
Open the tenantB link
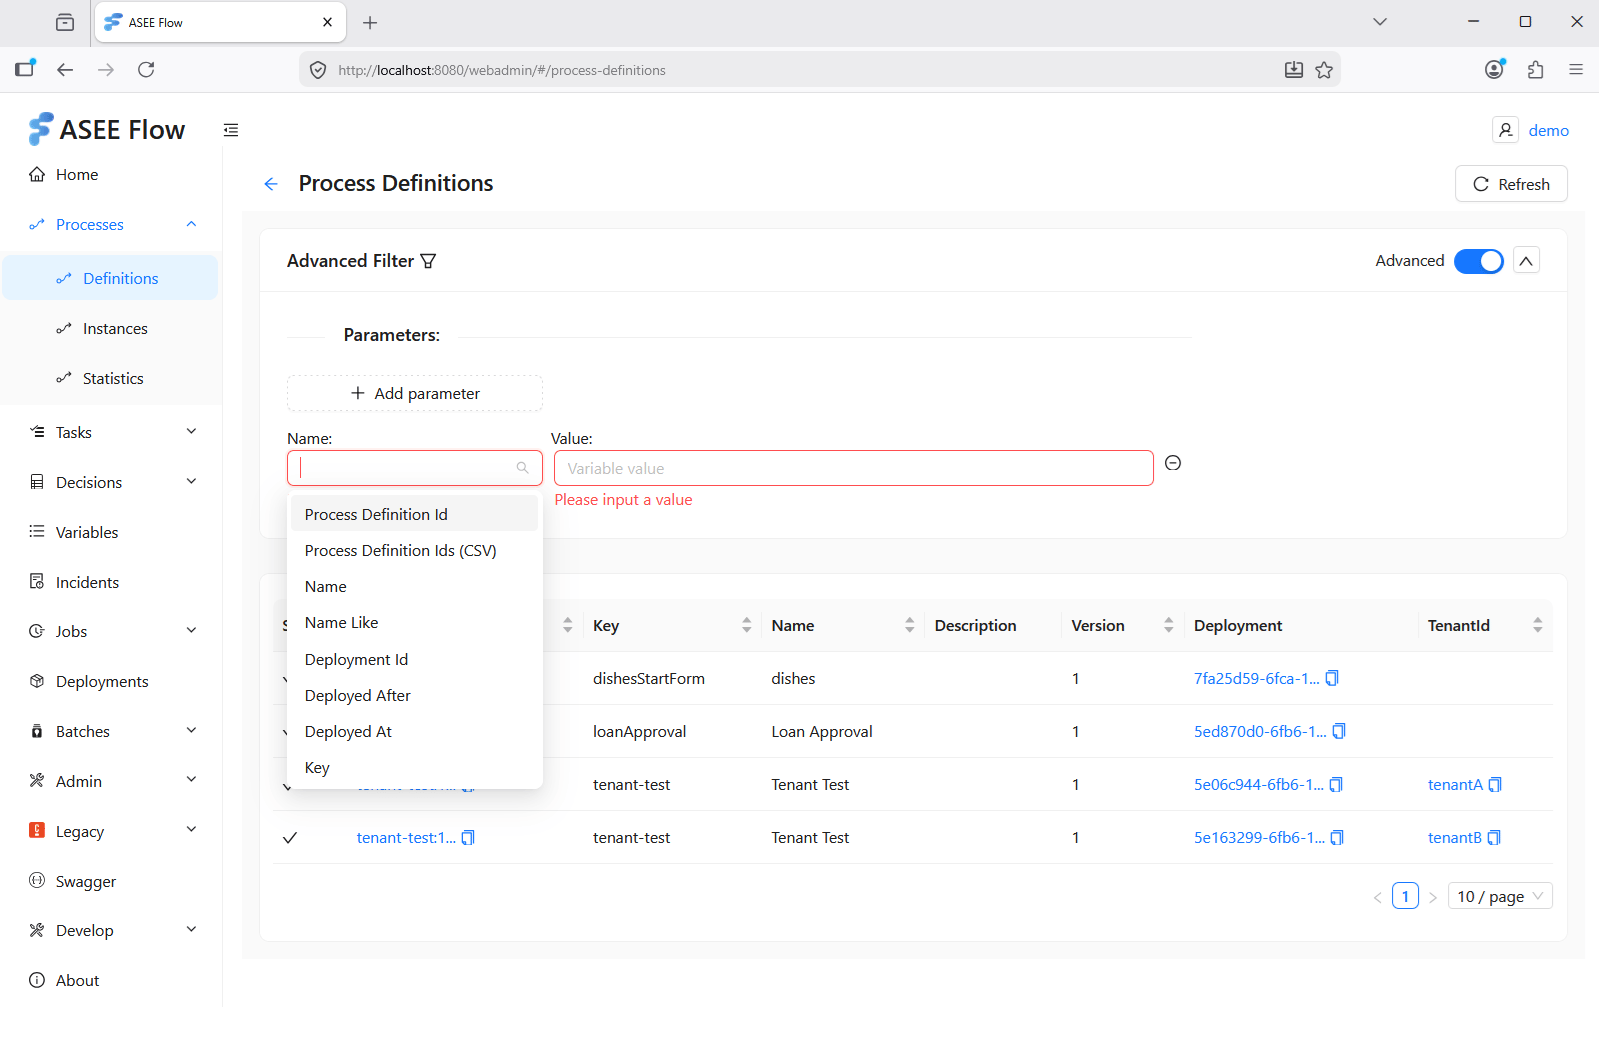(1454, 837)
